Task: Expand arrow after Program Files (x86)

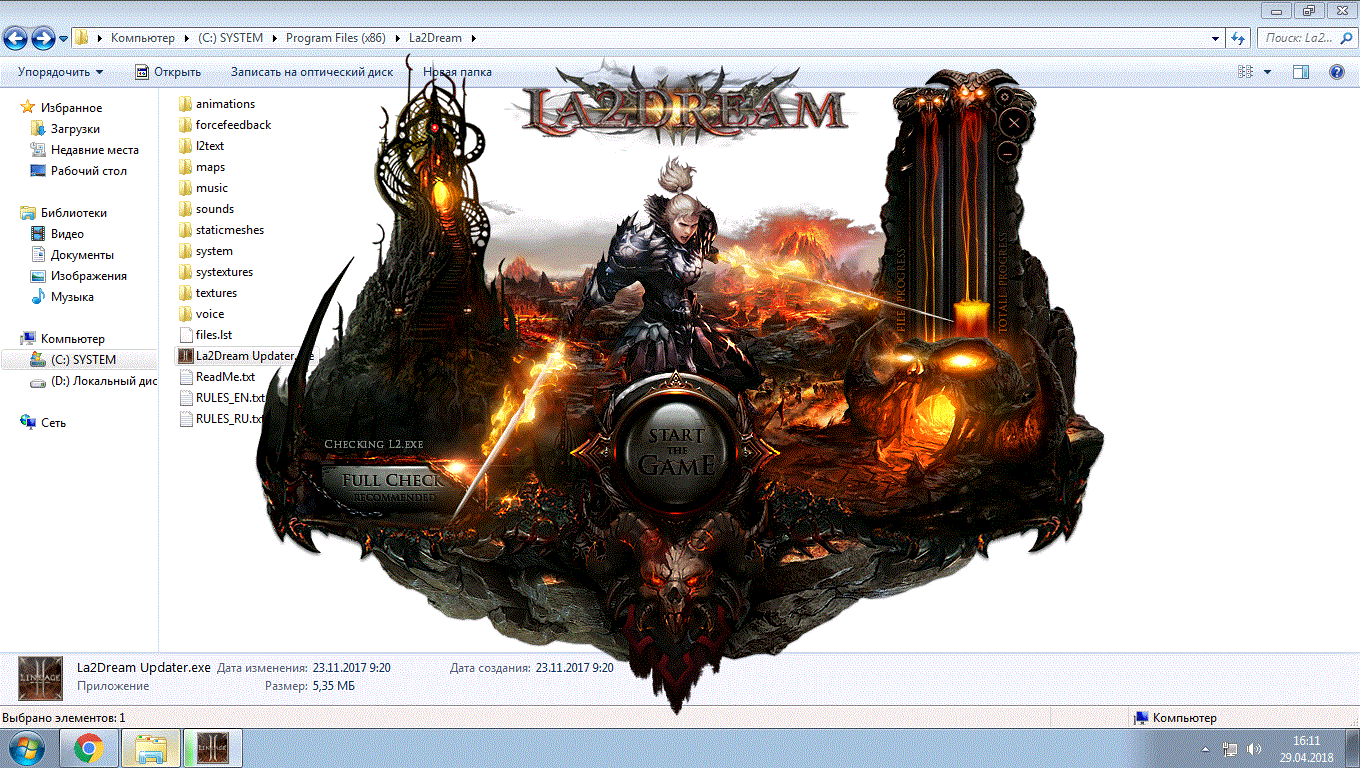Action: click(396, 38)
